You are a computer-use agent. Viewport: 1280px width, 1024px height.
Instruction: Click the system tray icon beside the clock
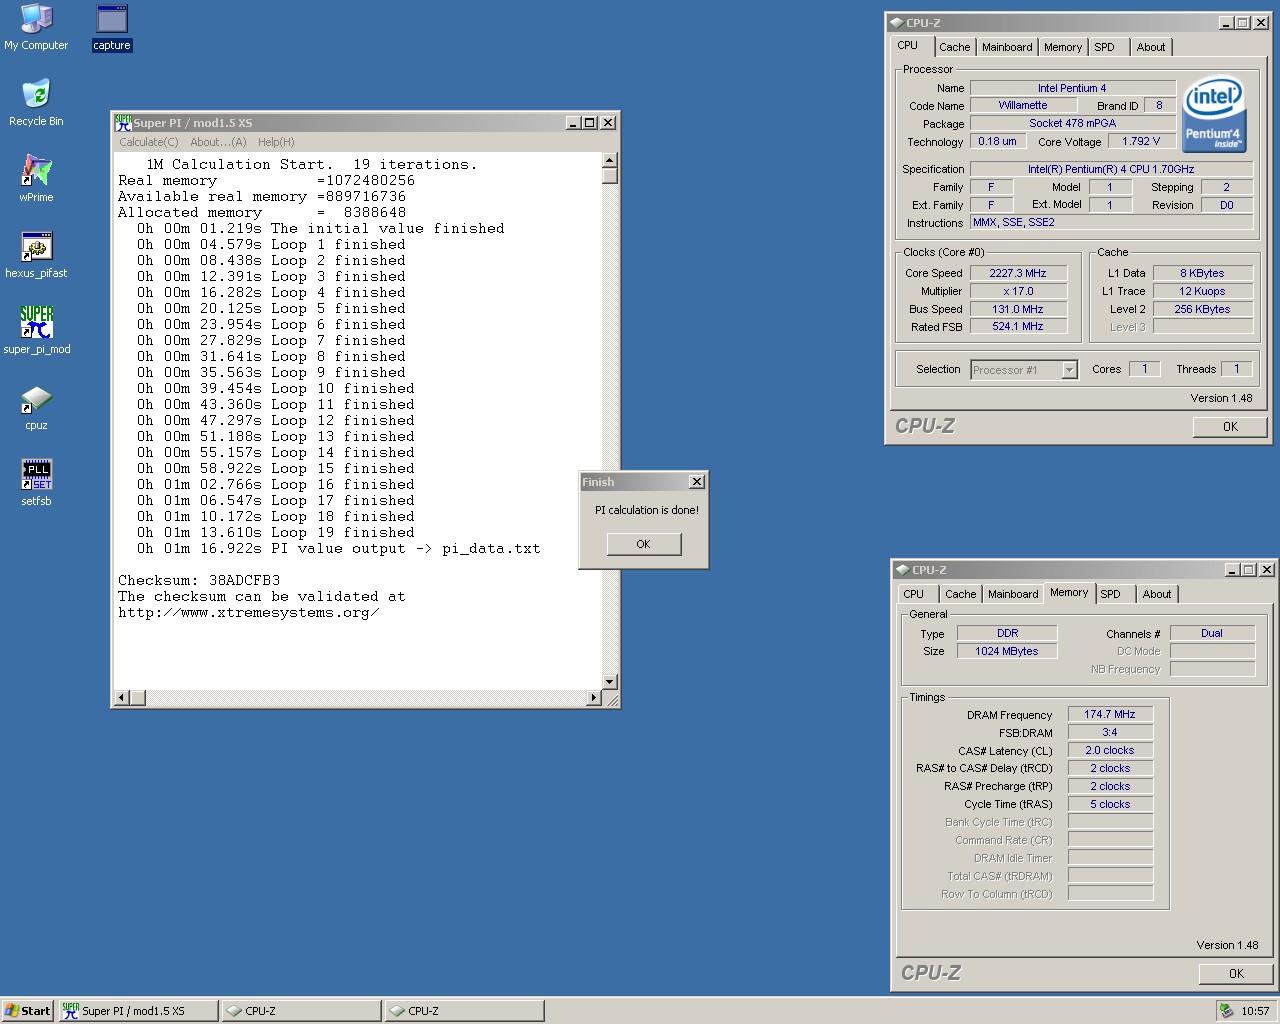pyautogui.click(x=1227, y=1011)
